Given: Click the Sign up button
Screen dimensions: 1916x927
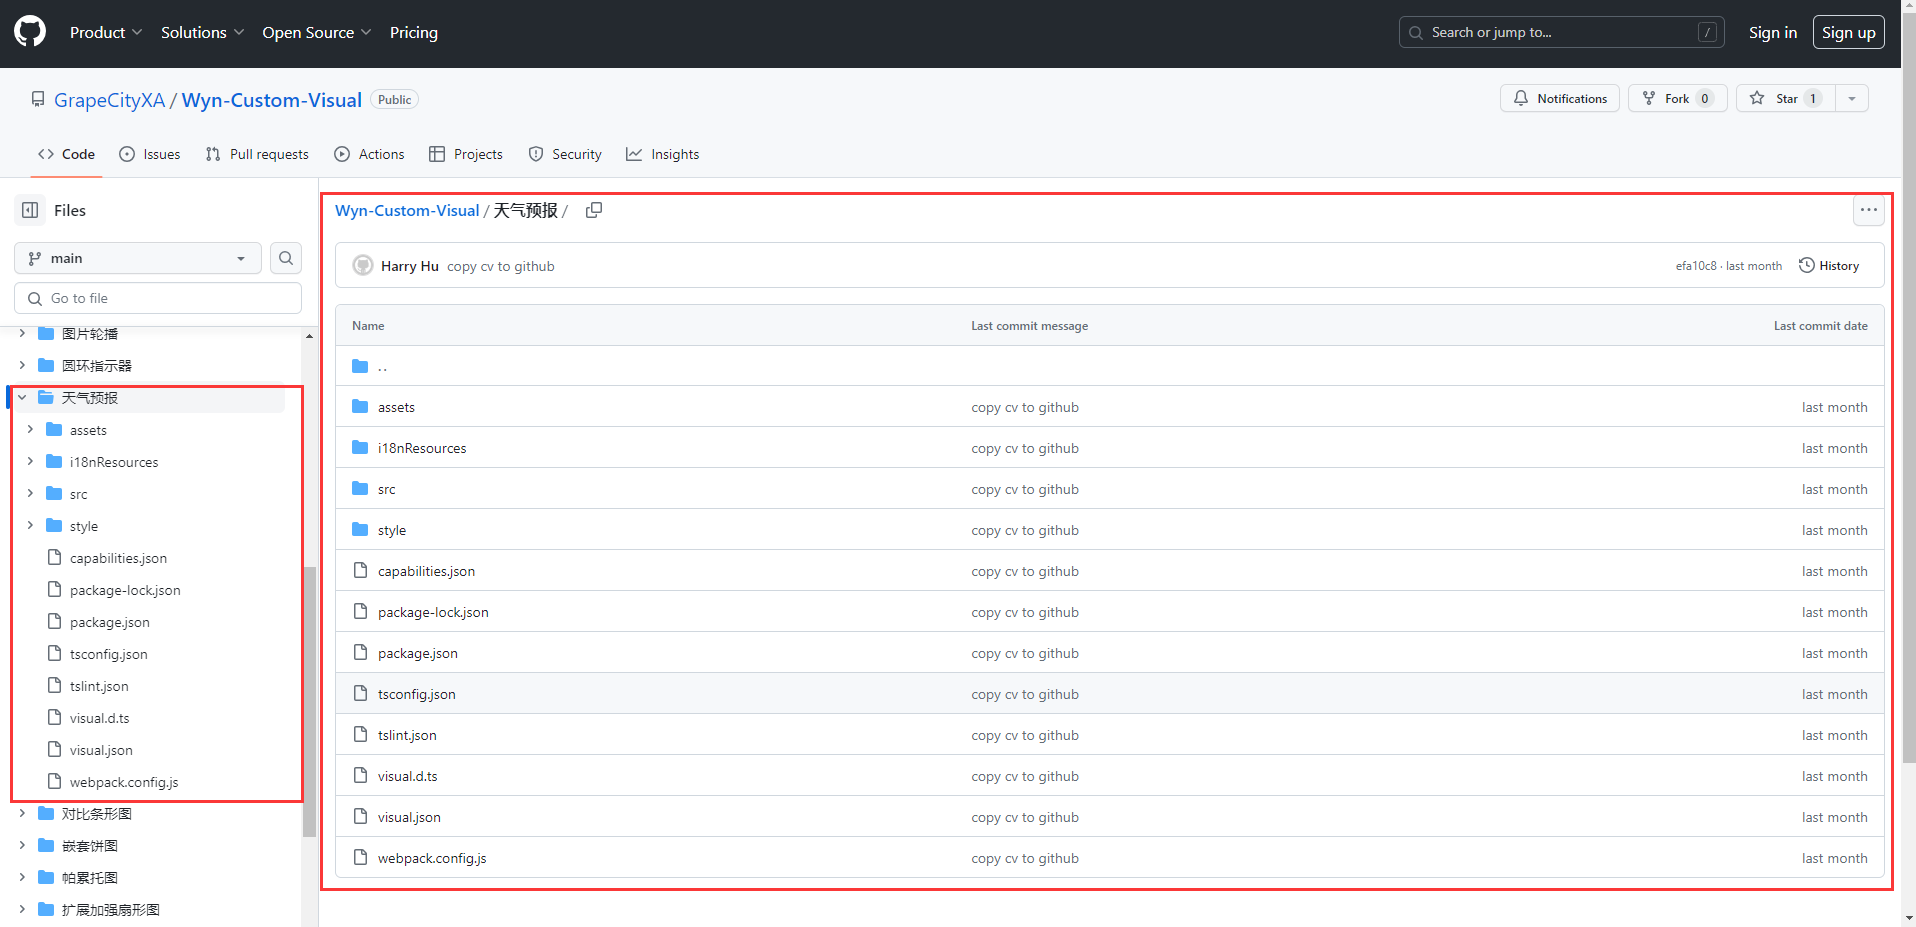Looking at the screenshot, I should click(x=1848, y=32).
